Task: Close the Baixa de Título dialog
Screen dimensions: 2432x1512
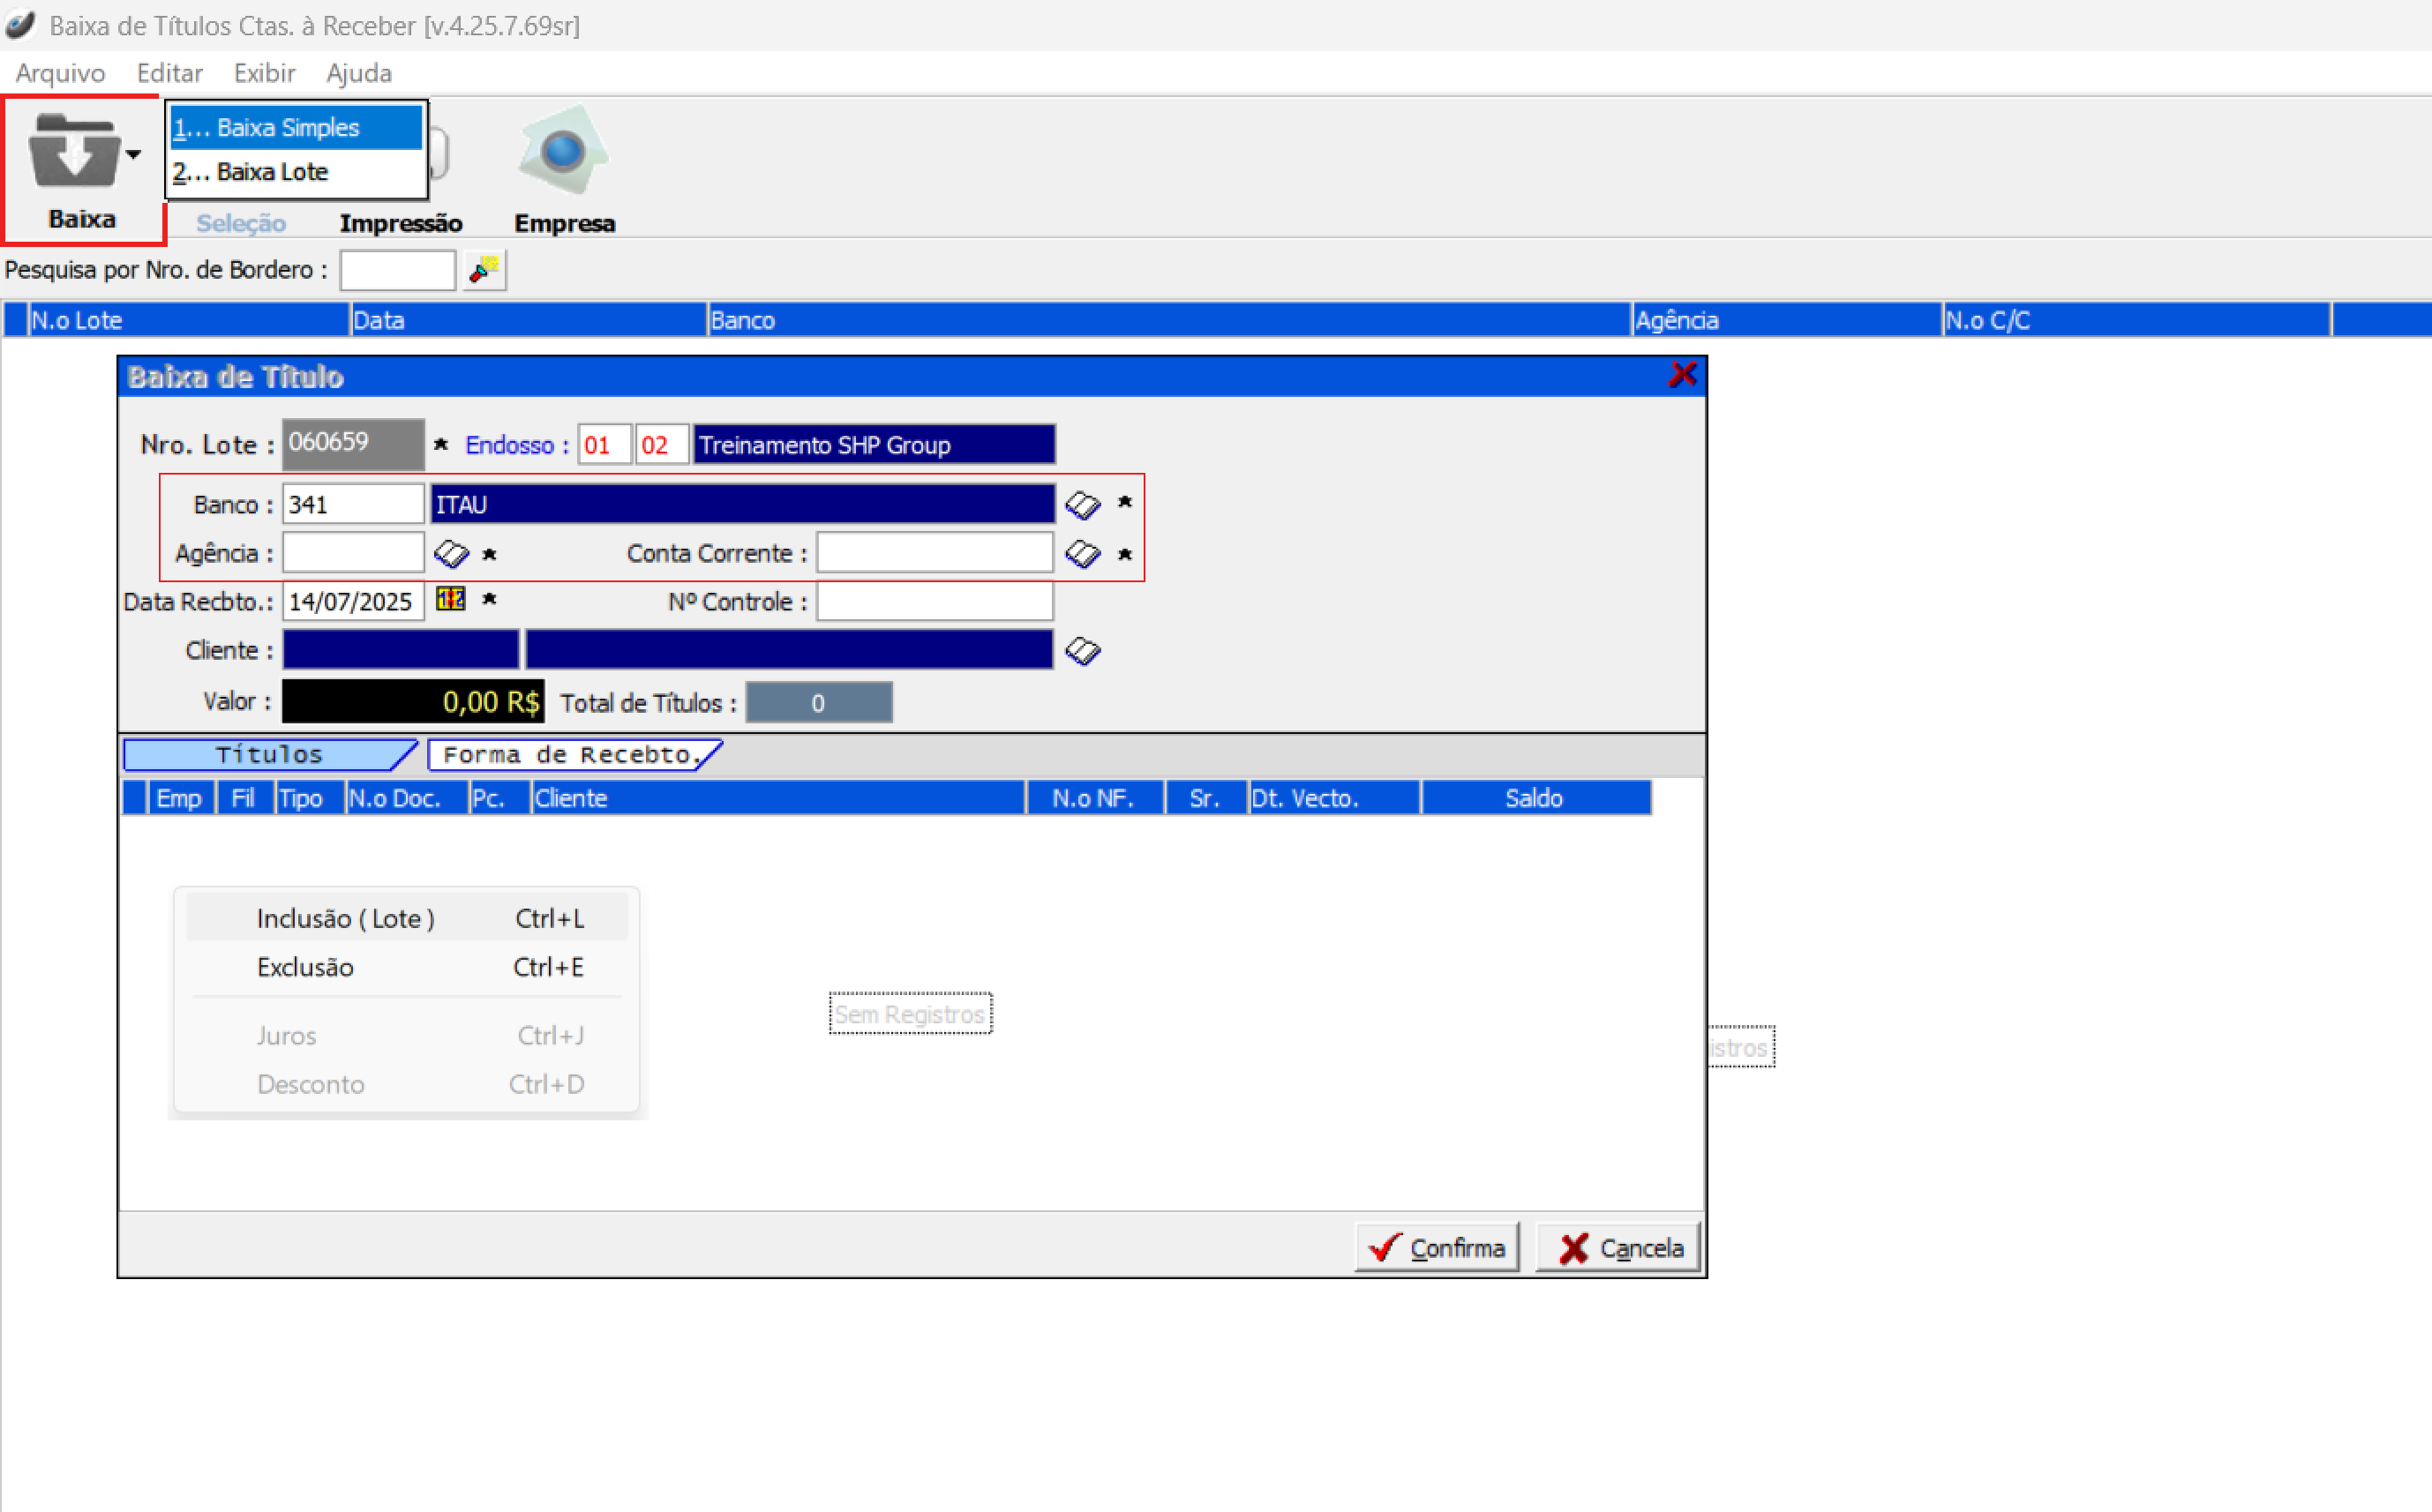Action: tap(1682, 376)
